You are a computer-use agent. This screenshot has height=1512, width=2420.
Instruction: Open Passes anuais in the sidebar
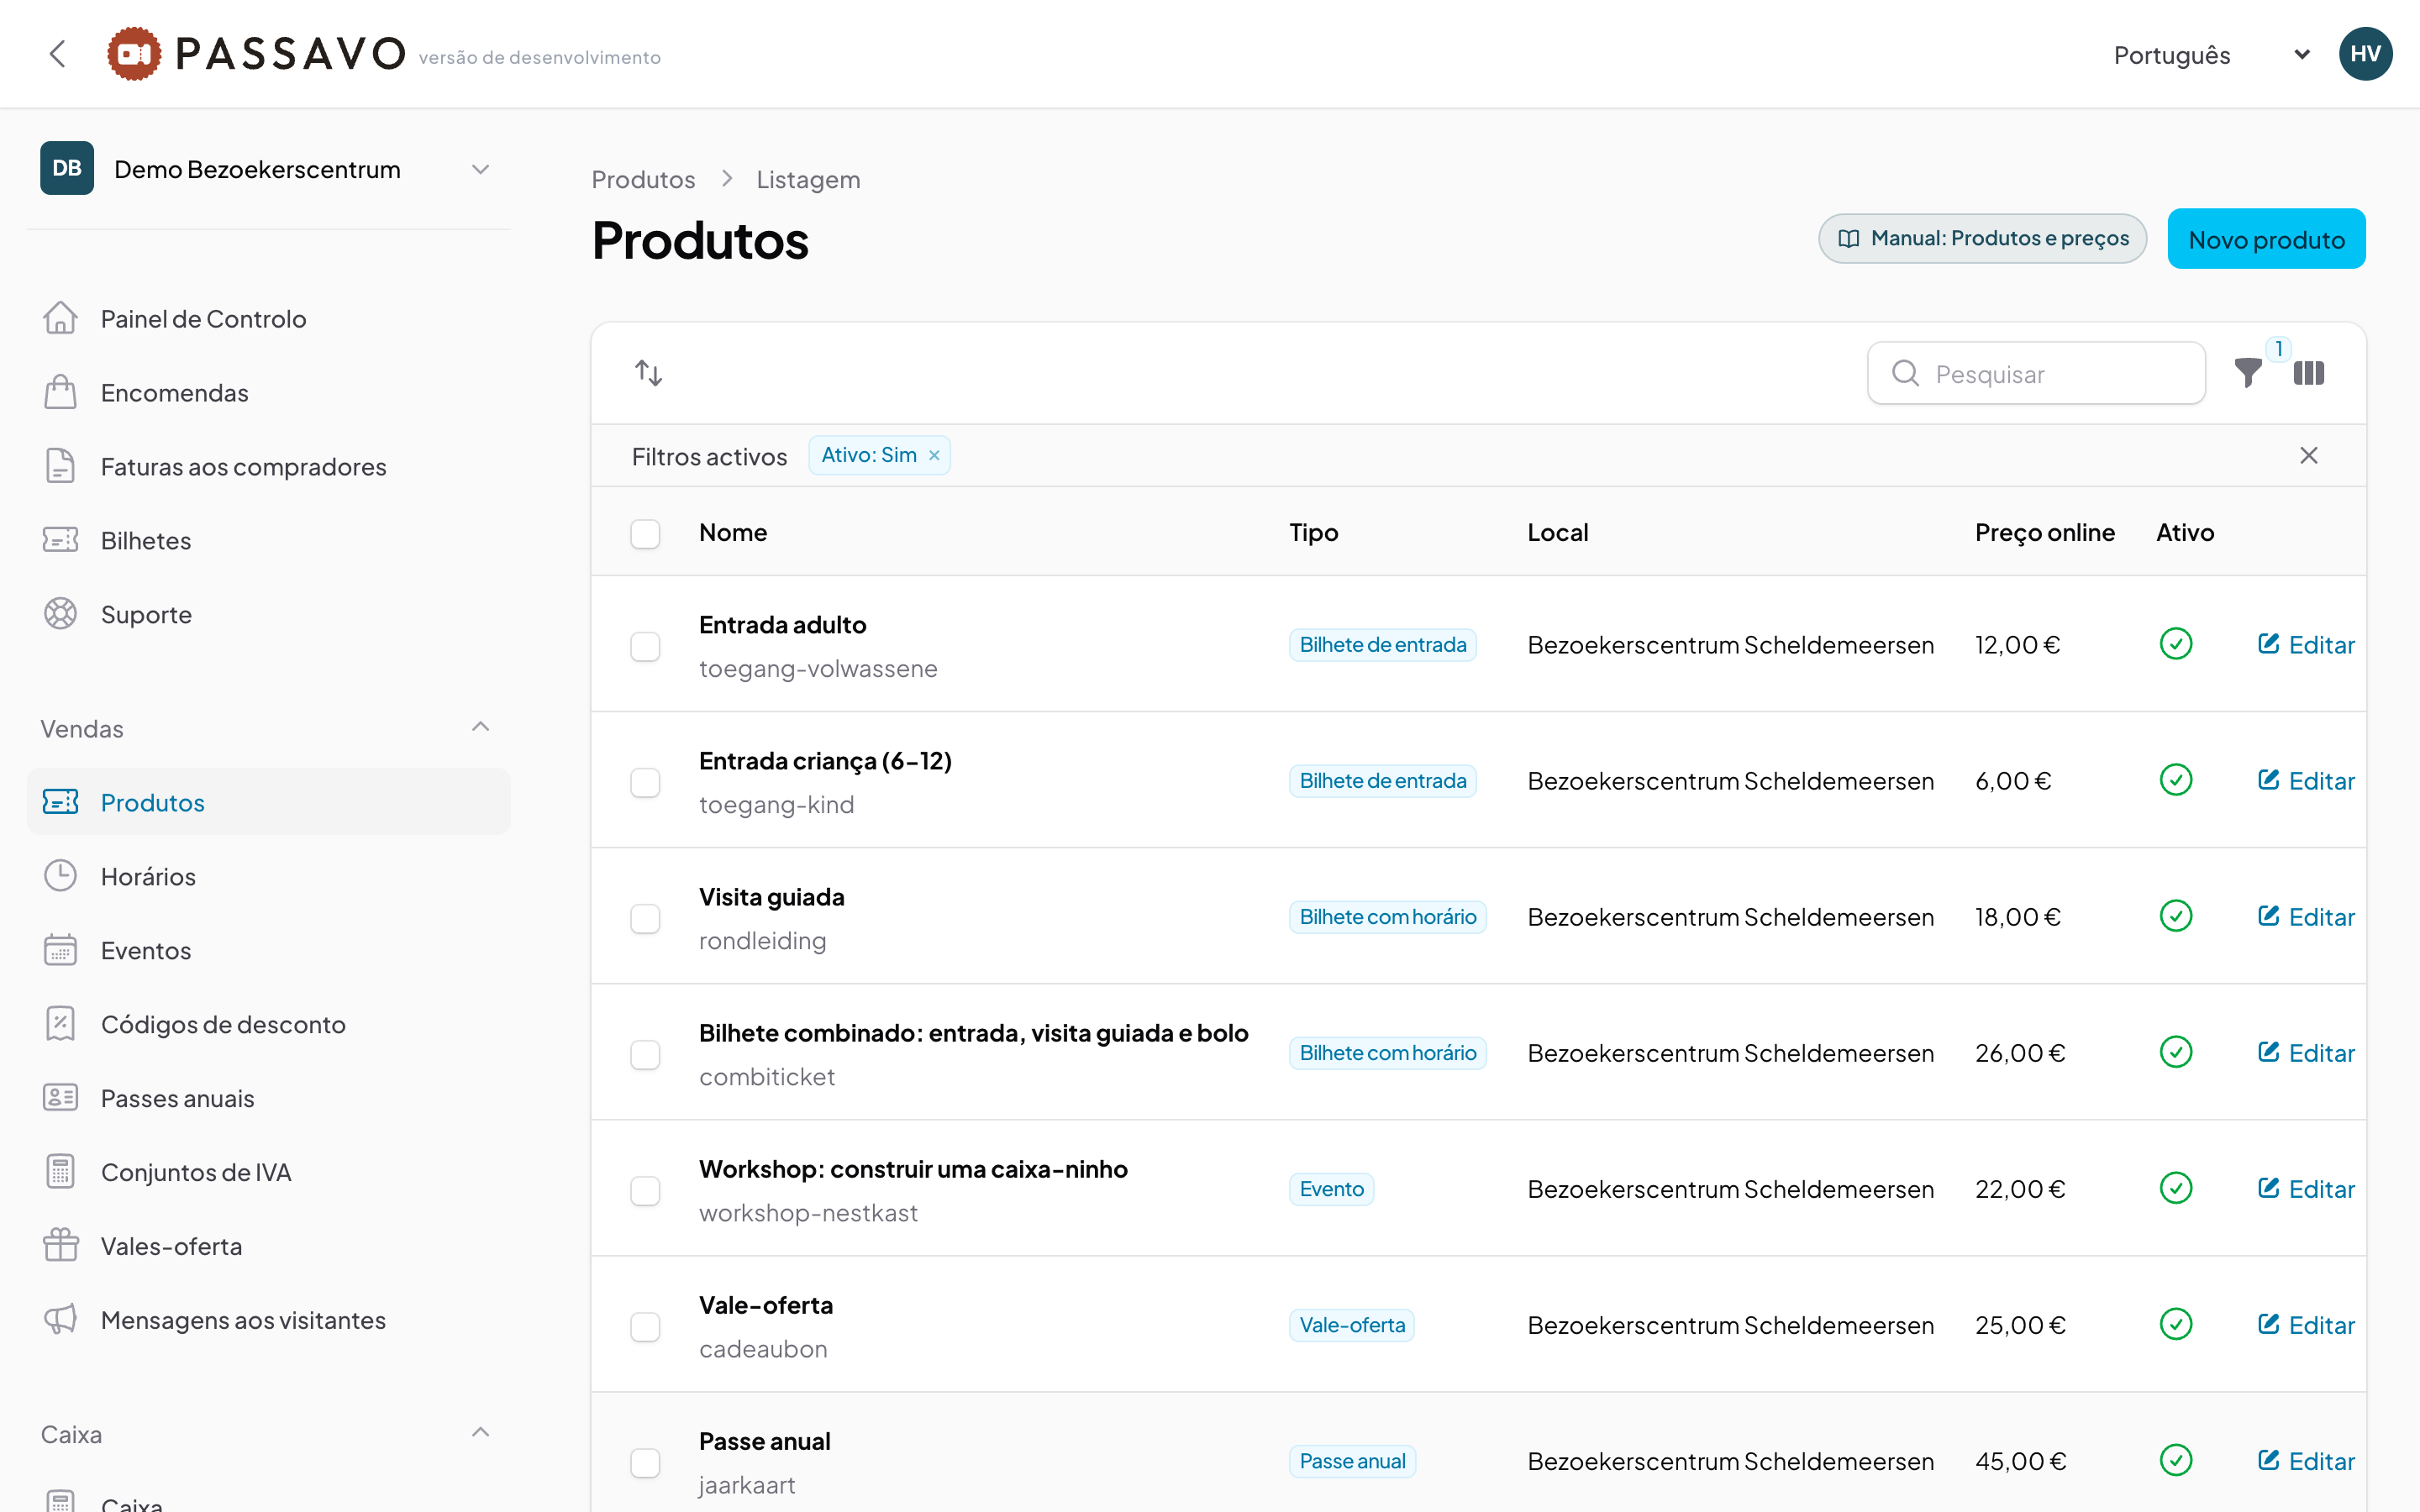(x=268, y=1099)
